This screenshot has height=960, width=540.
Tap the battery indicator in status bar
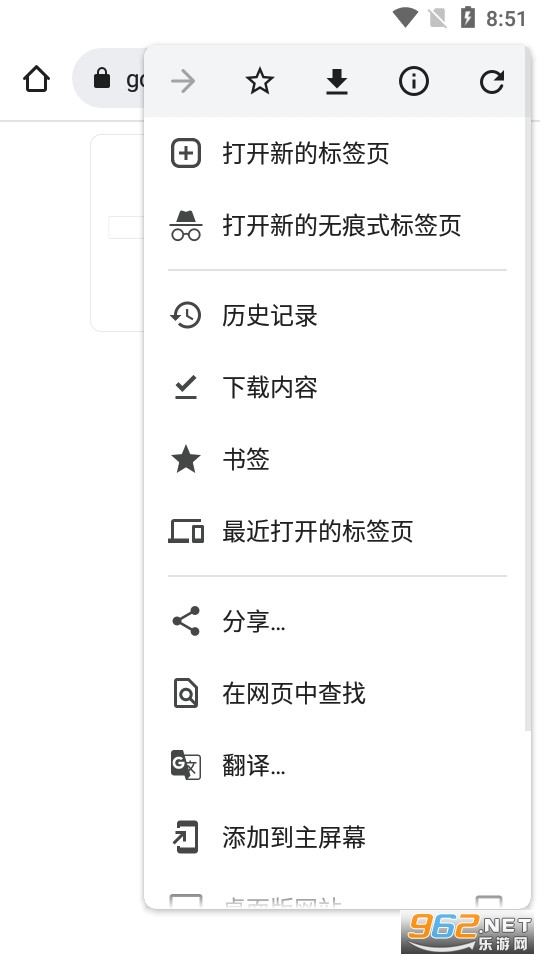click(468, 17)
